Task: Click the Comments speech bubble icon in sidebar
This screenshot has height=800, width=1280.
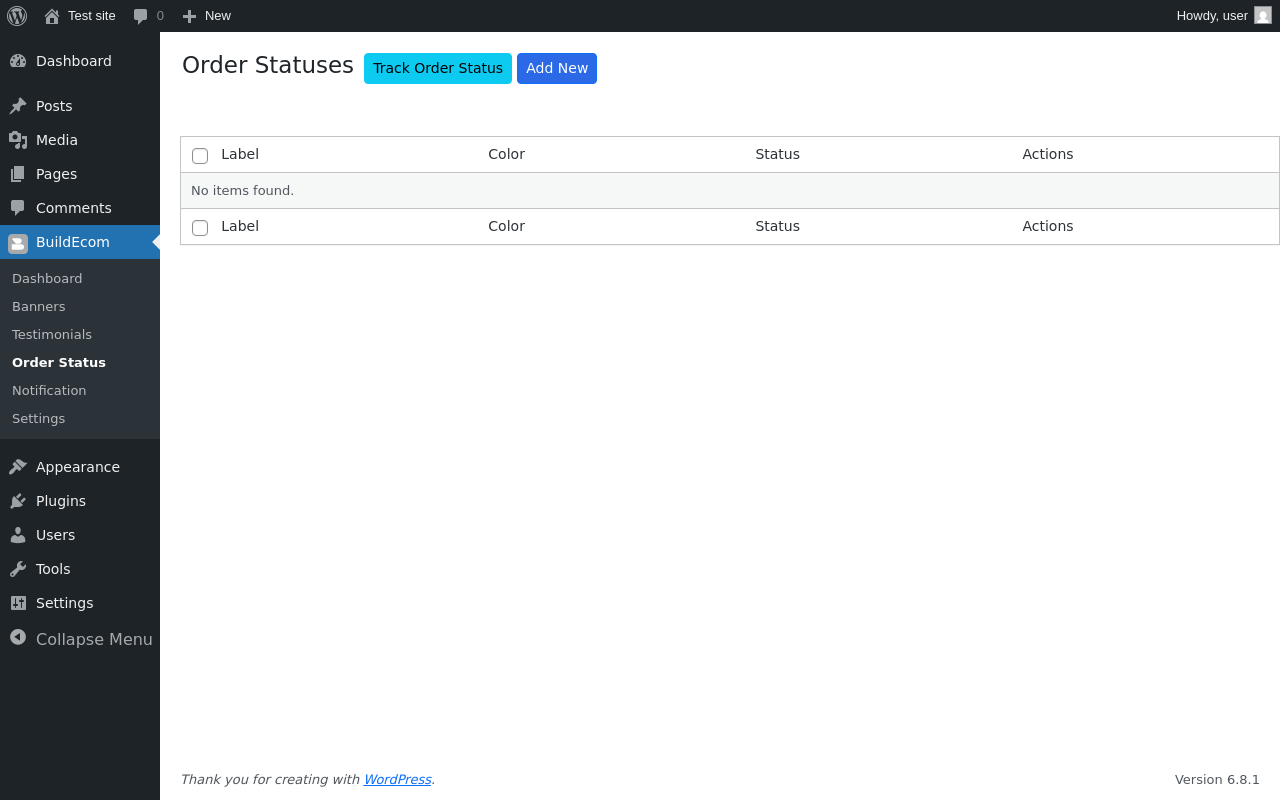Action: [18, 208]
